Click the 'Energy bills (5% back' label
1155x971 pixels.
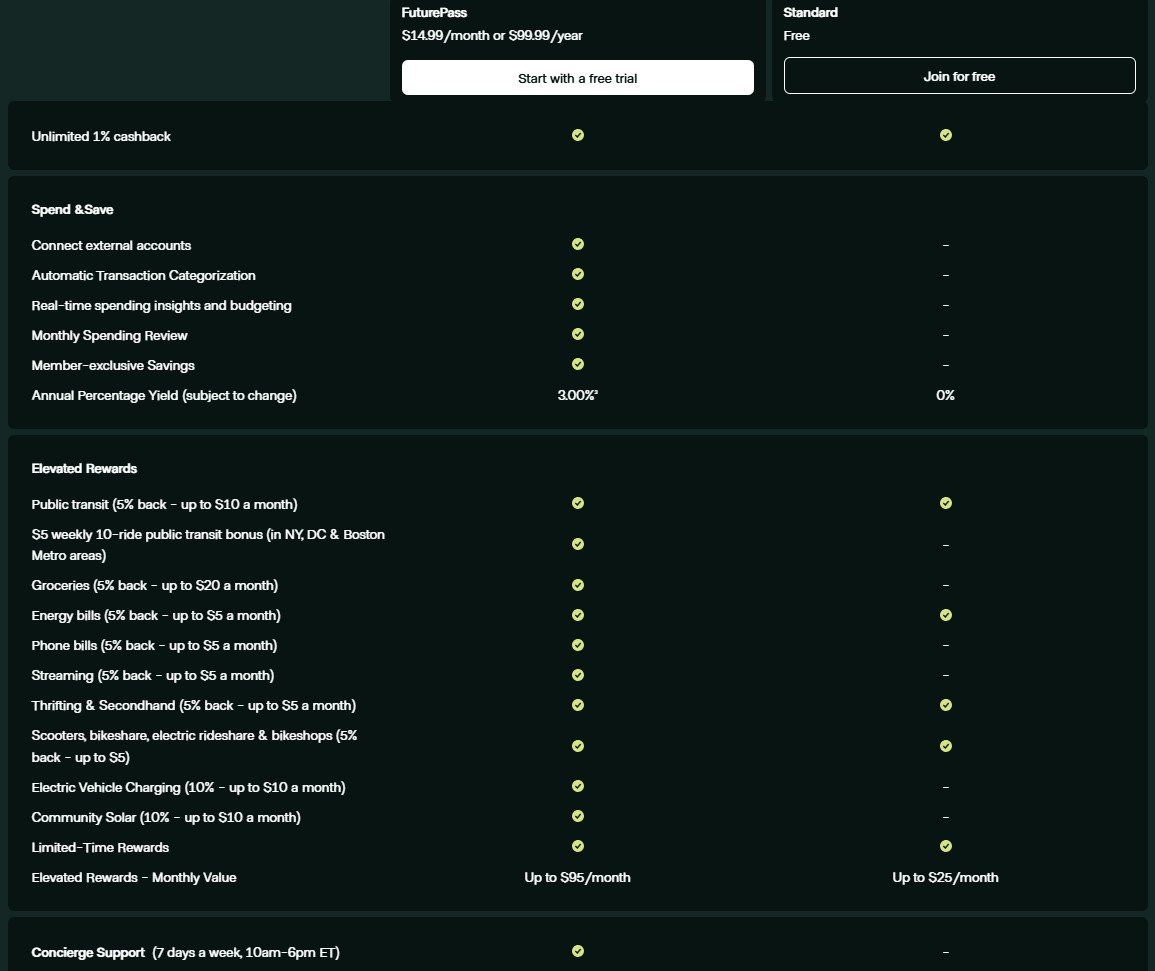[x=156, y=616]
